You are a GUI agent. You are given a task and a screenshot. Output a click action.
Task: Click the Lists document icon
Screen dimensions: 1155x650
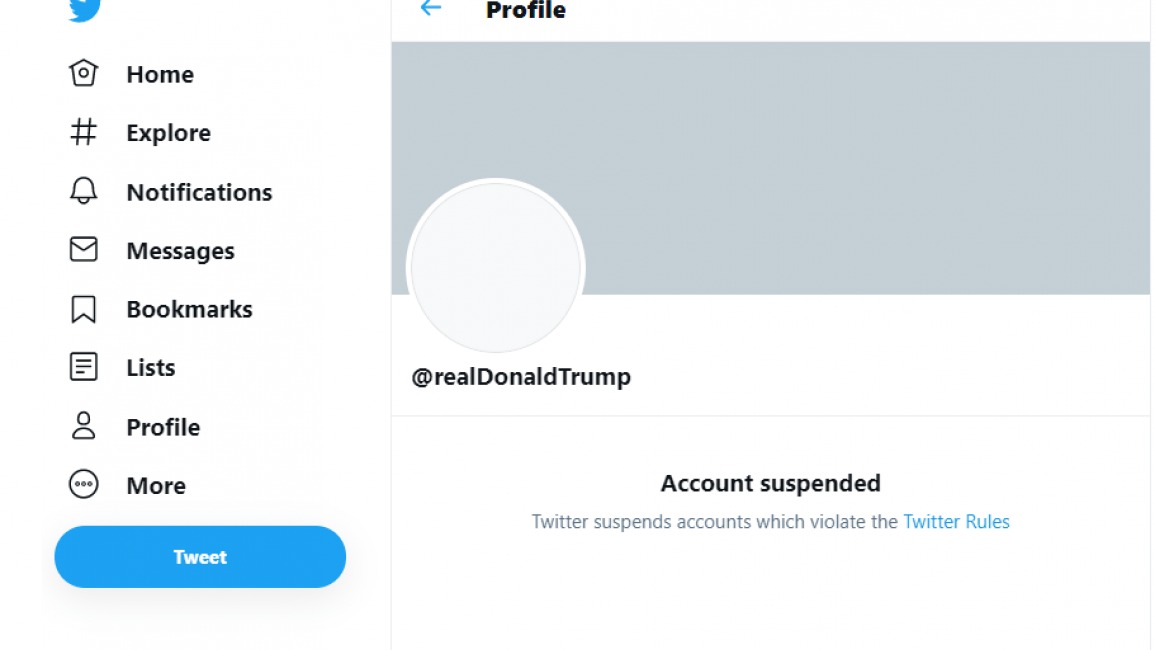[x=83, y=367]
